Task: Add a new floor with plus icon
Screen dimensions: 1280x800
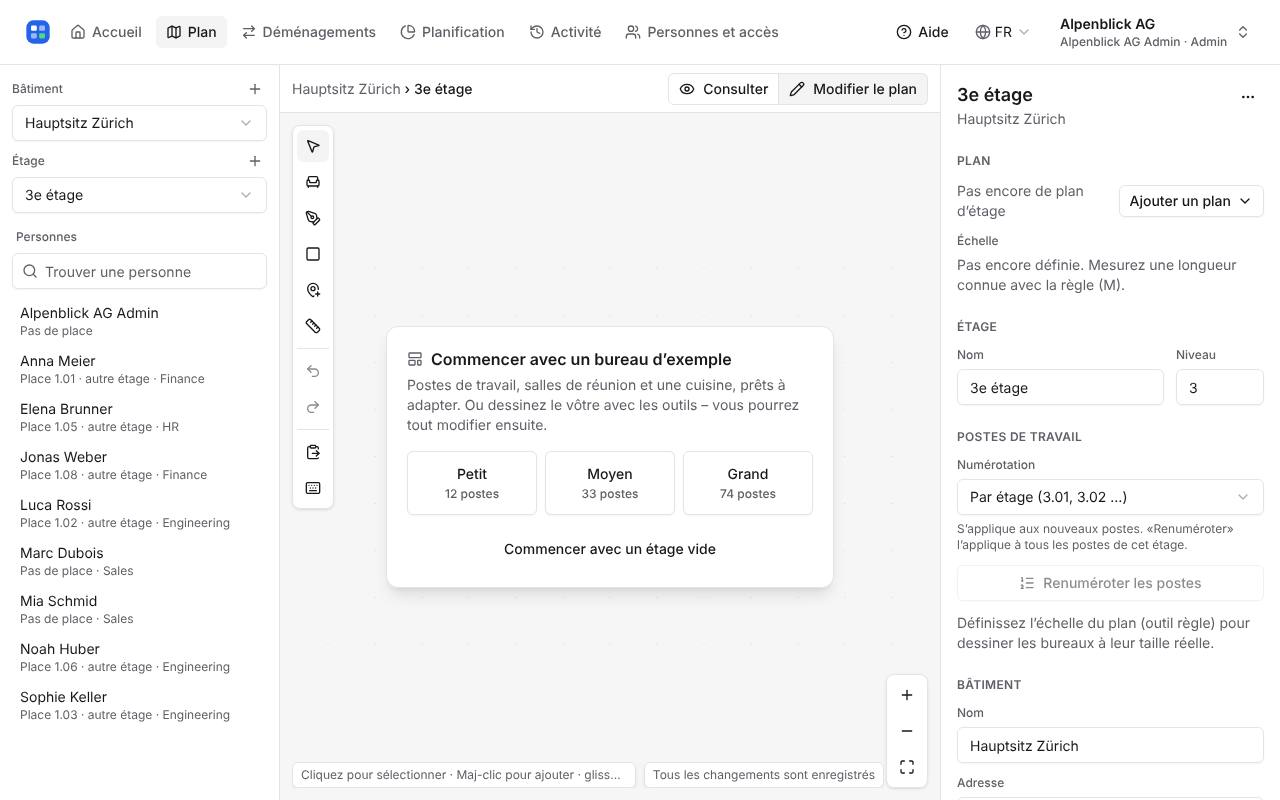Action: (255, 161)
